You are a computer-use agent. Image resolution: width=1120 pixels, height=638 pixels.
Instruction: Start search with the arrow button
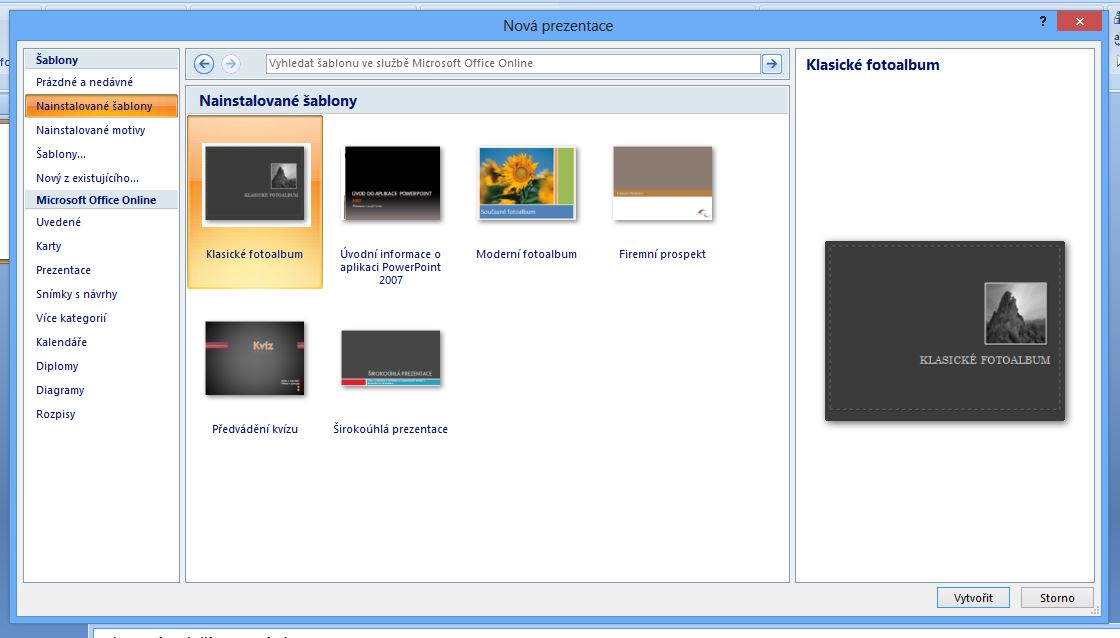coord(771,64)
